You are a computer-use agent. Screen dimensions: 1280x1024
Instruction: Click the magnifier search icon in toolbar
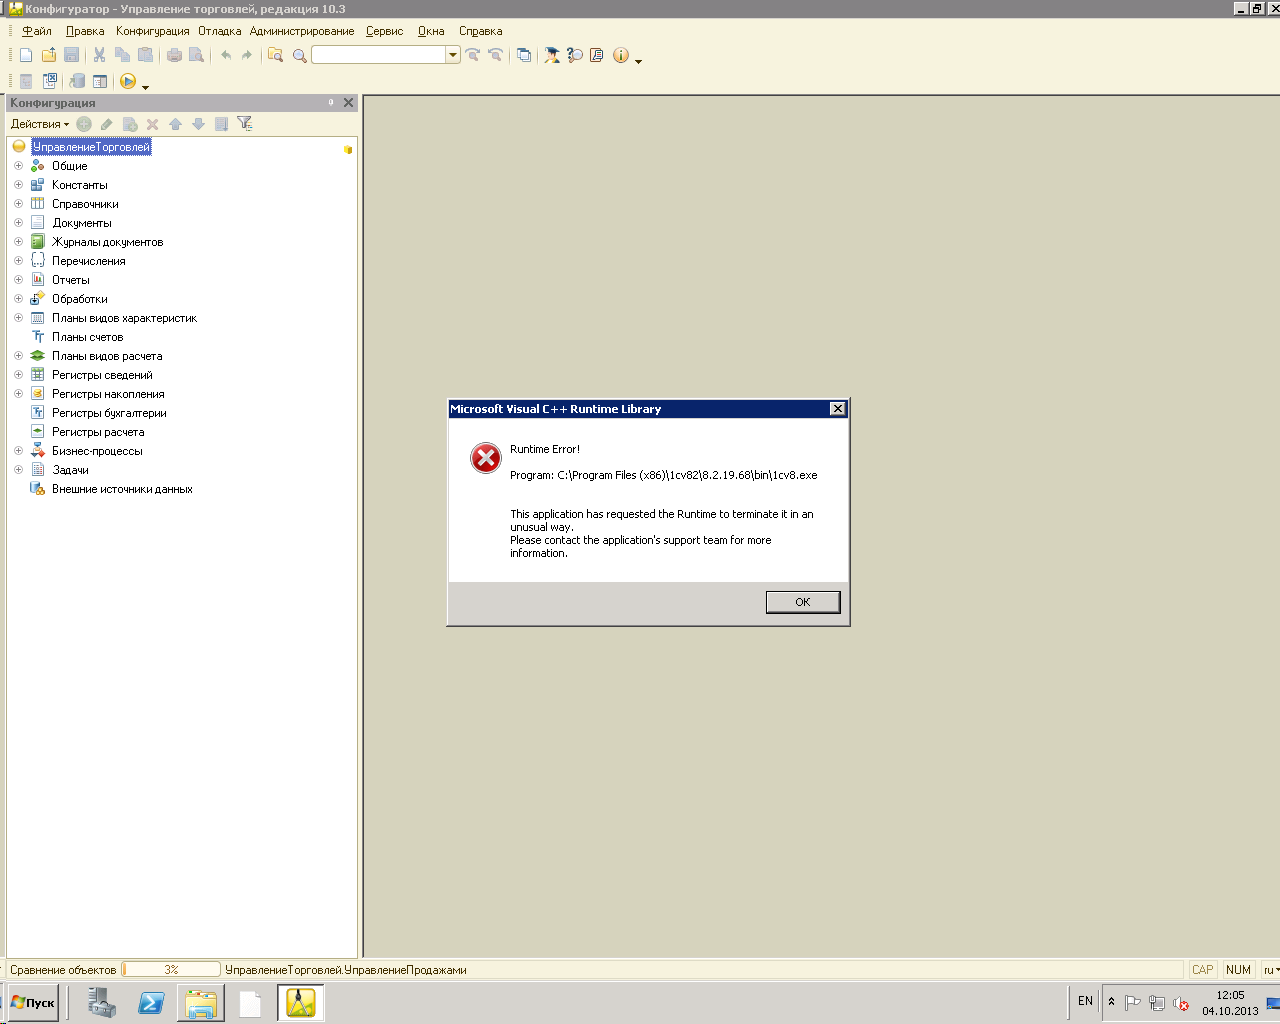point(299,55)
